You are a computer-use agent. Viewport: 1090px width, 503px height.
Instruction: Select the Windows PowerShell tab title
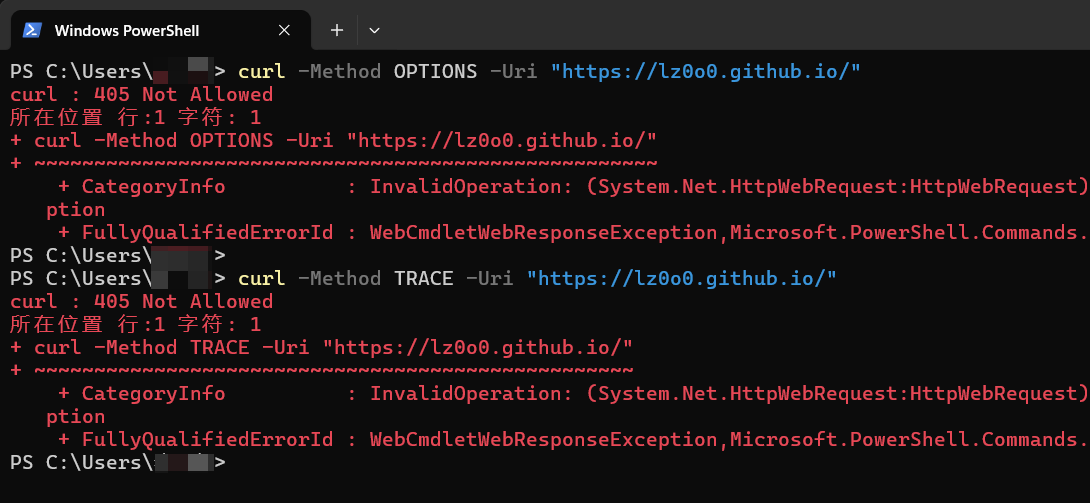127,30
